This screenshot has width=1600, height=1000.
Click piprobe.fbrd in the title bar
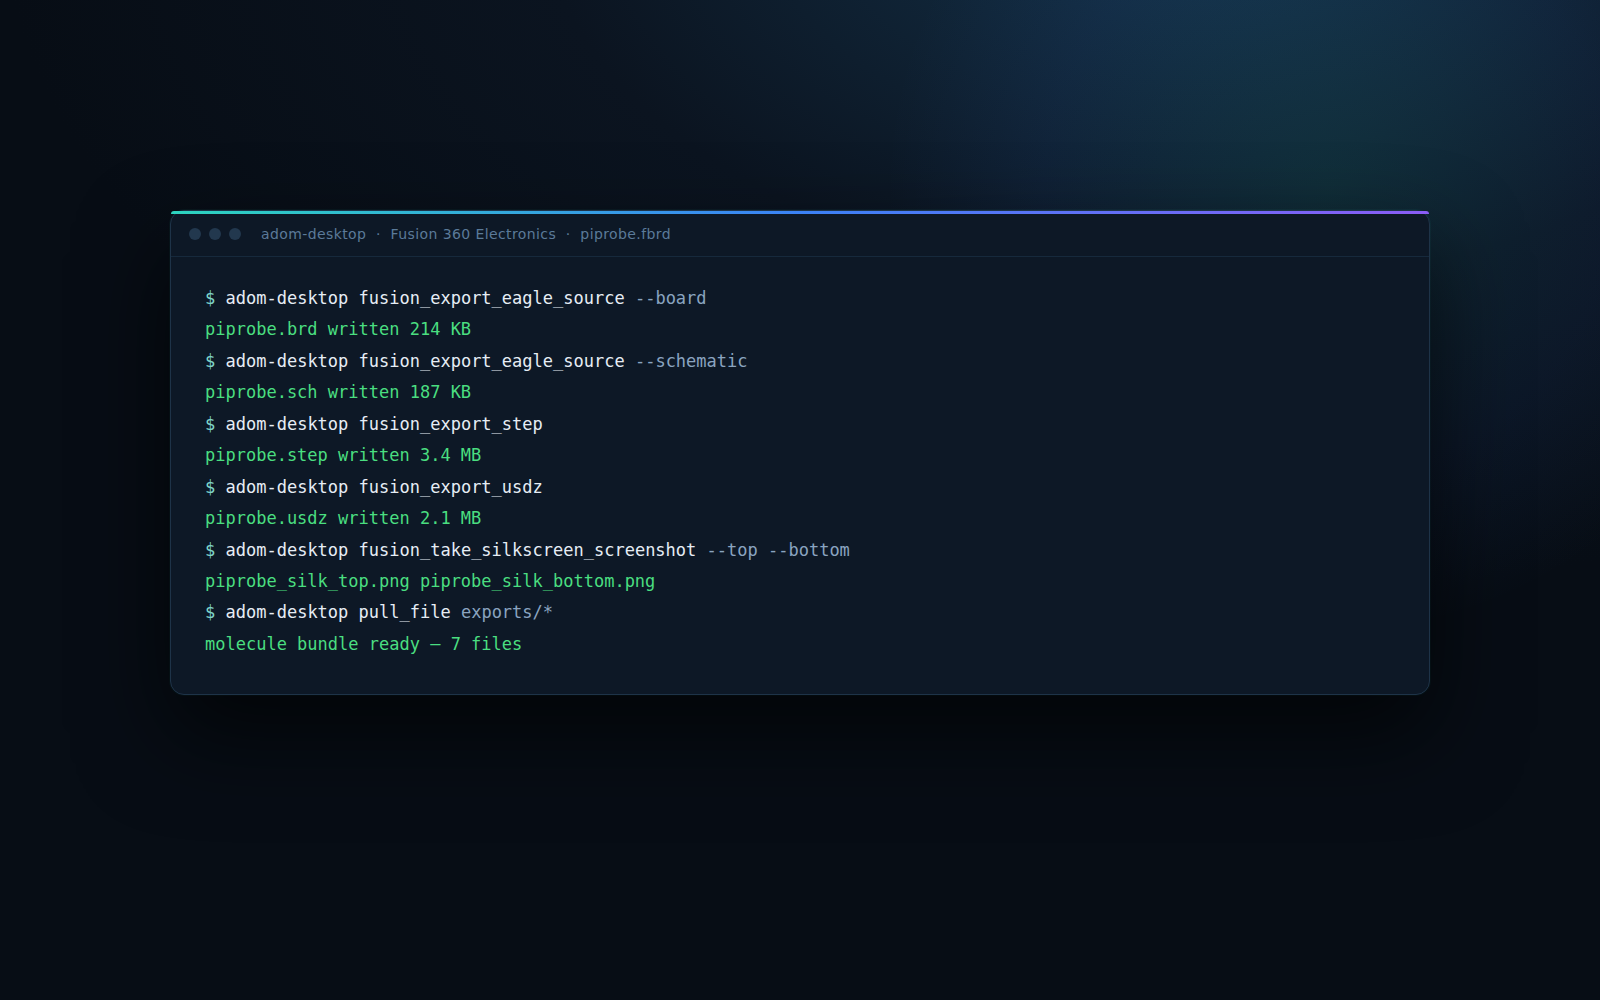click(625, 234)
